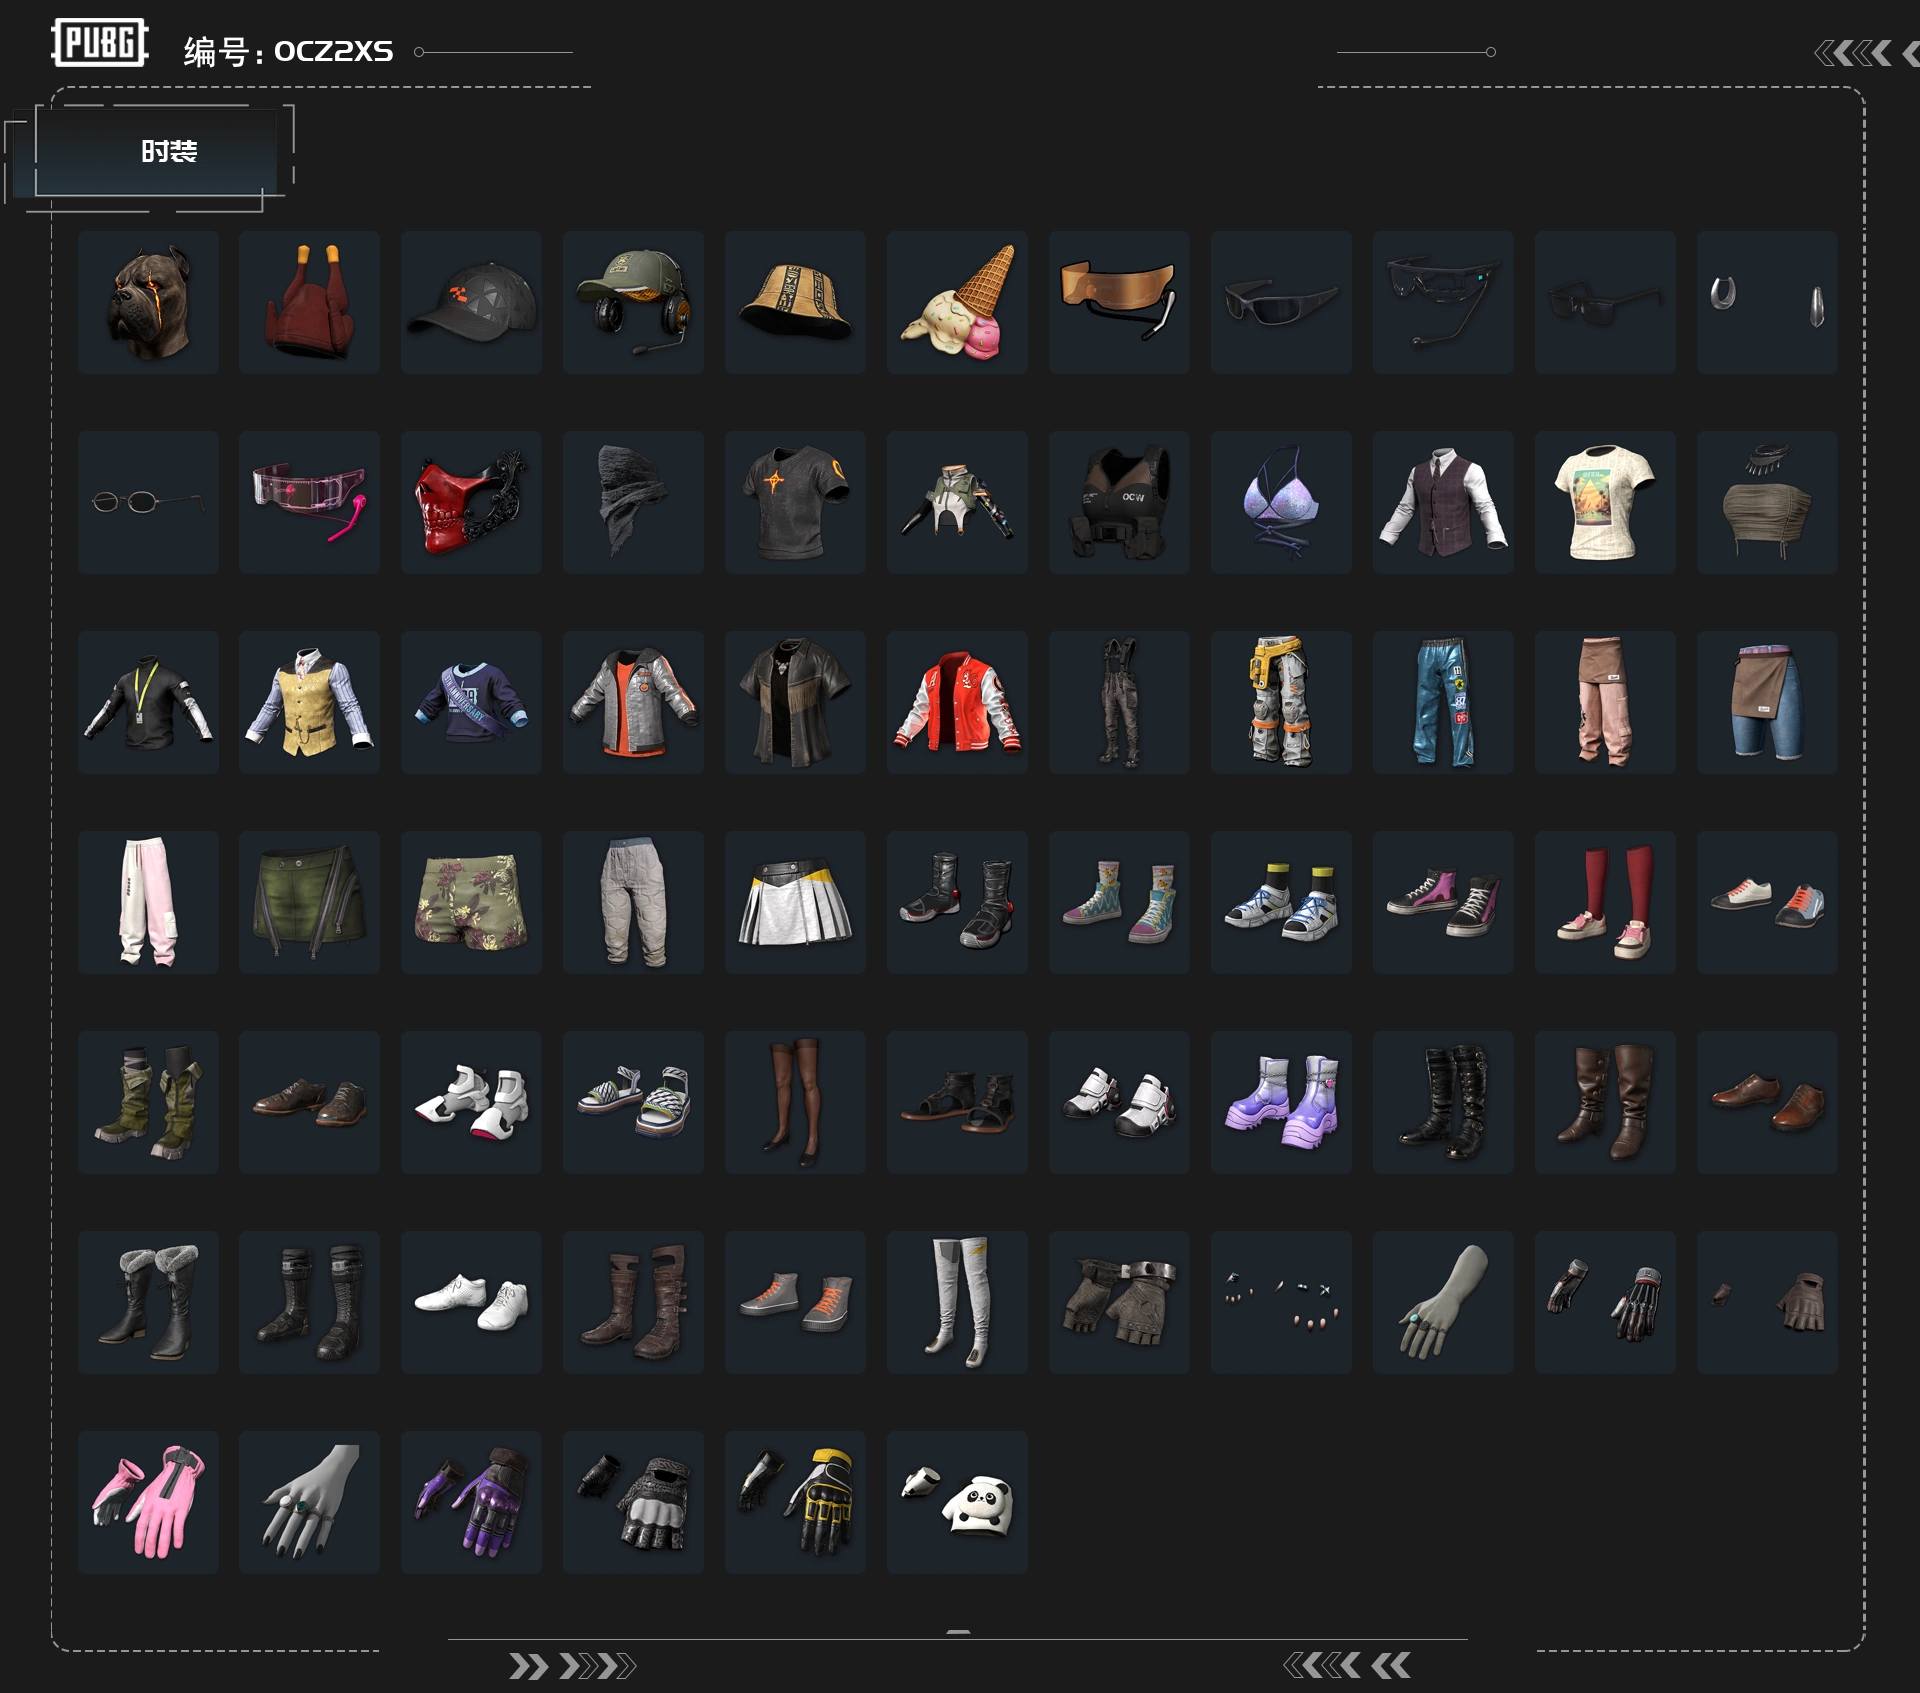The width and height of the screenshot is (1920, 1693).
Task: Choose the yellow and black gloves
Action: point(795,1502)
